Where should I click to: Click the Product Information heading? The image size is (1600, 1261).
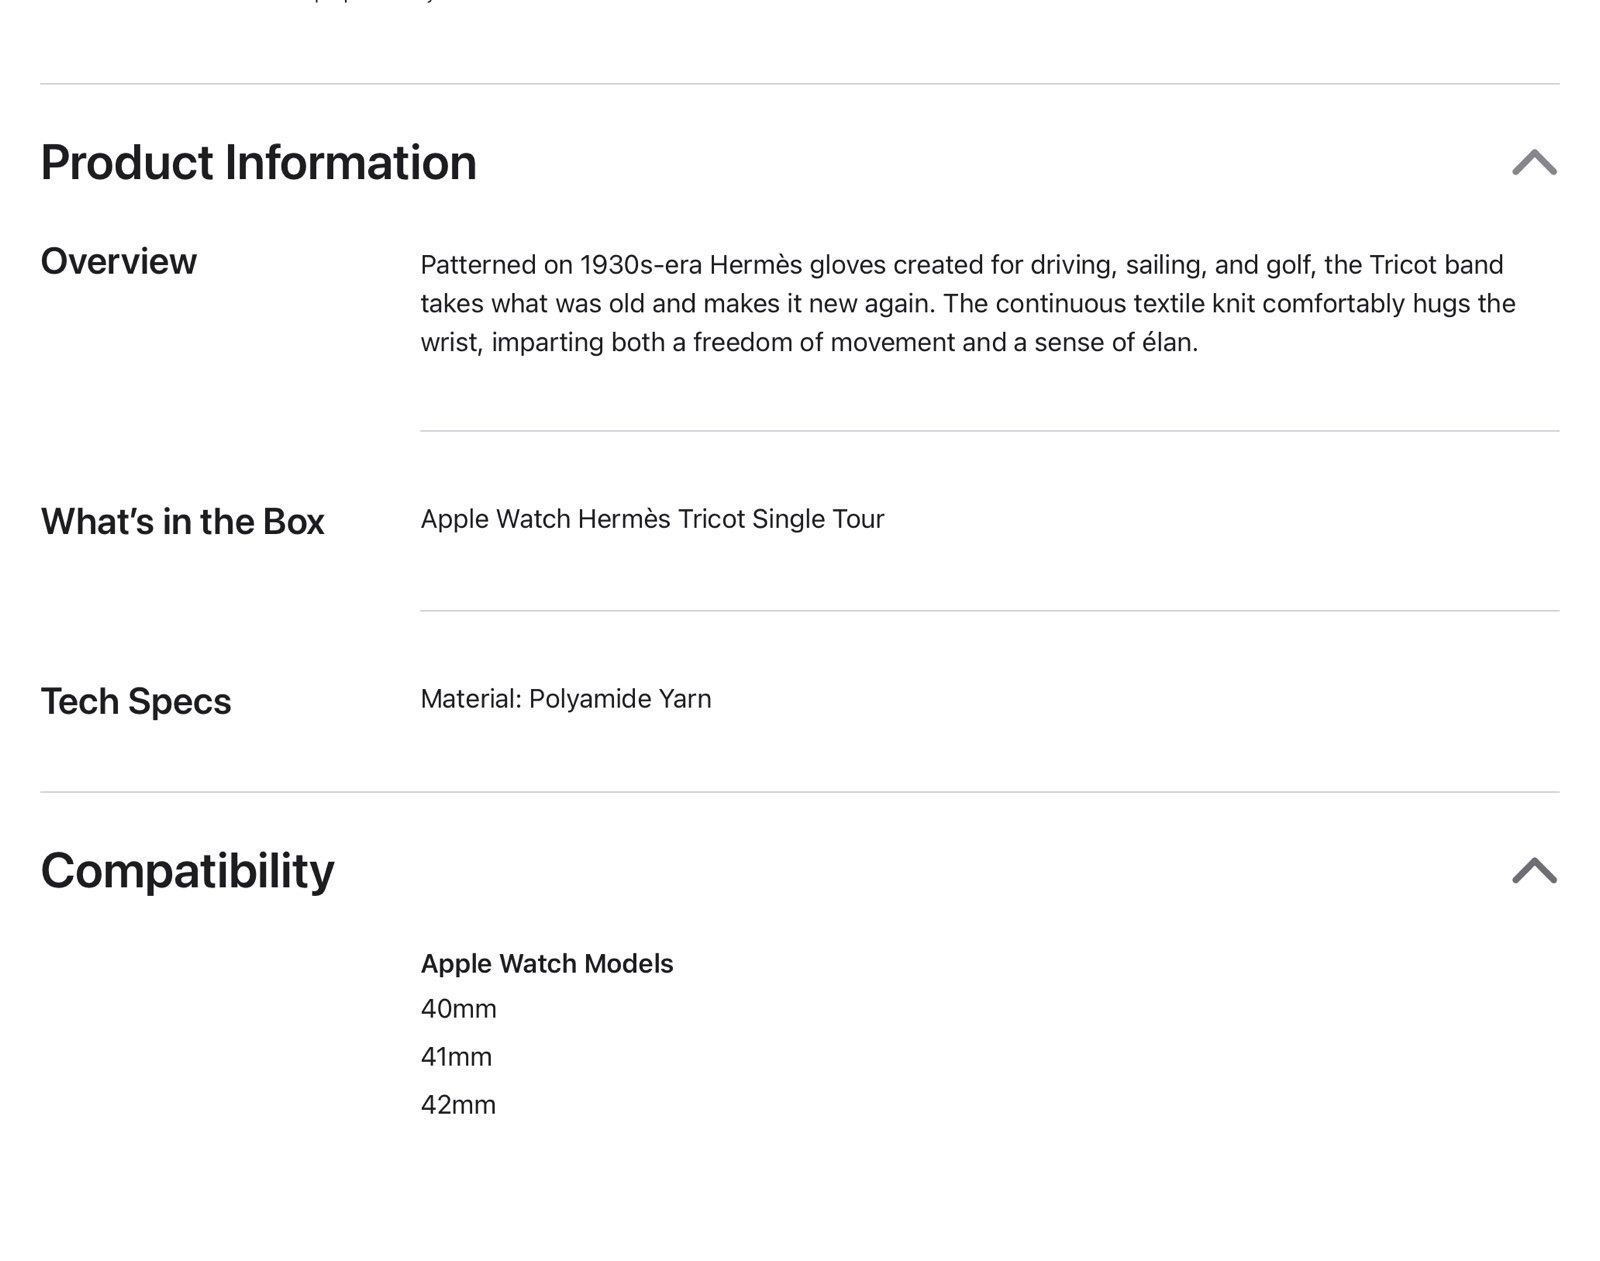click(258, 162)
